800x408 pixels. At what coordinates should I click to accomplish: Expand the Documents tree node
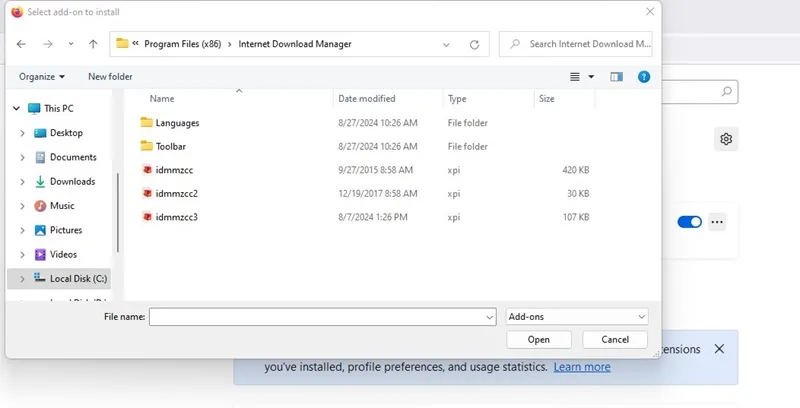tap(22, 158)
